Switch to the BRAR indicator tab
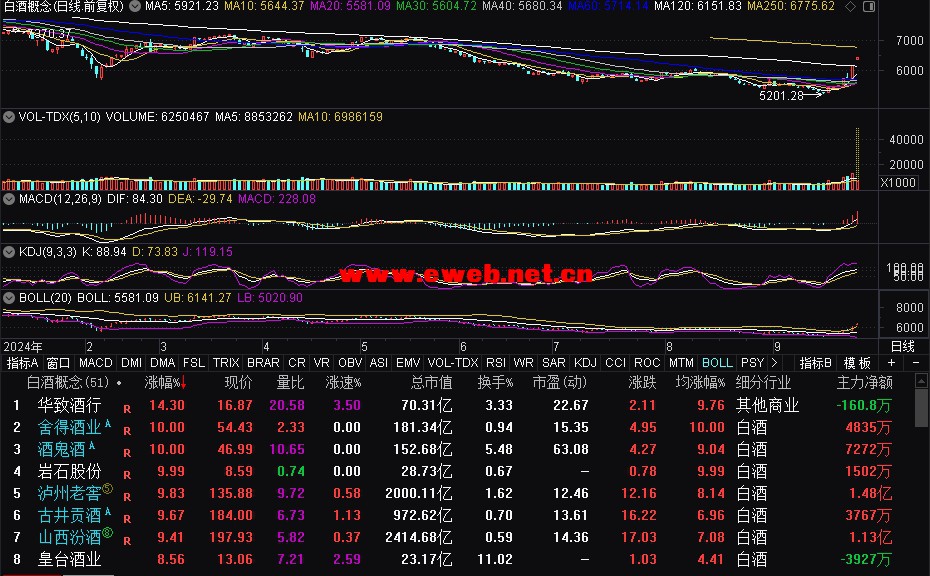Screen dimensions: 930x576 (x=263, y=362)
